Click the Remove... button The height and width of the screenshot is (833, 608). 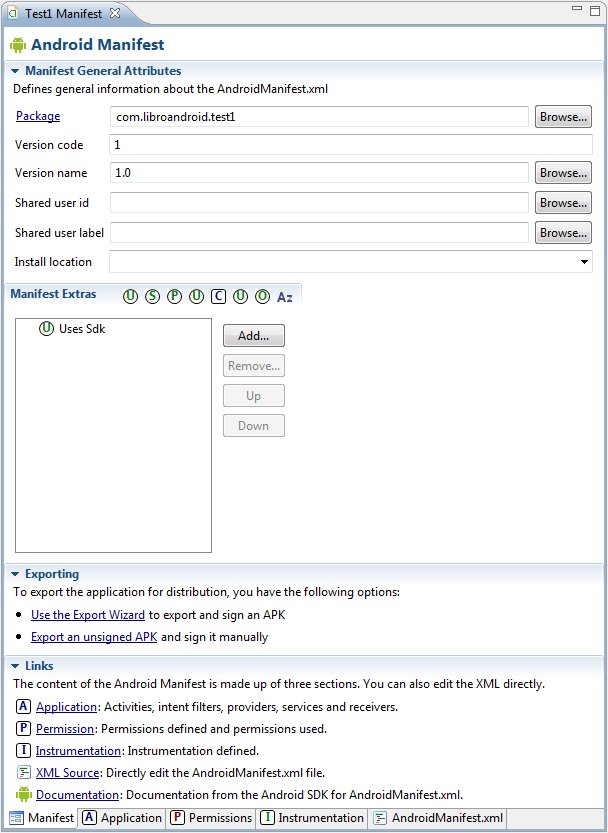pyautogui.click(x=254, y=366)
